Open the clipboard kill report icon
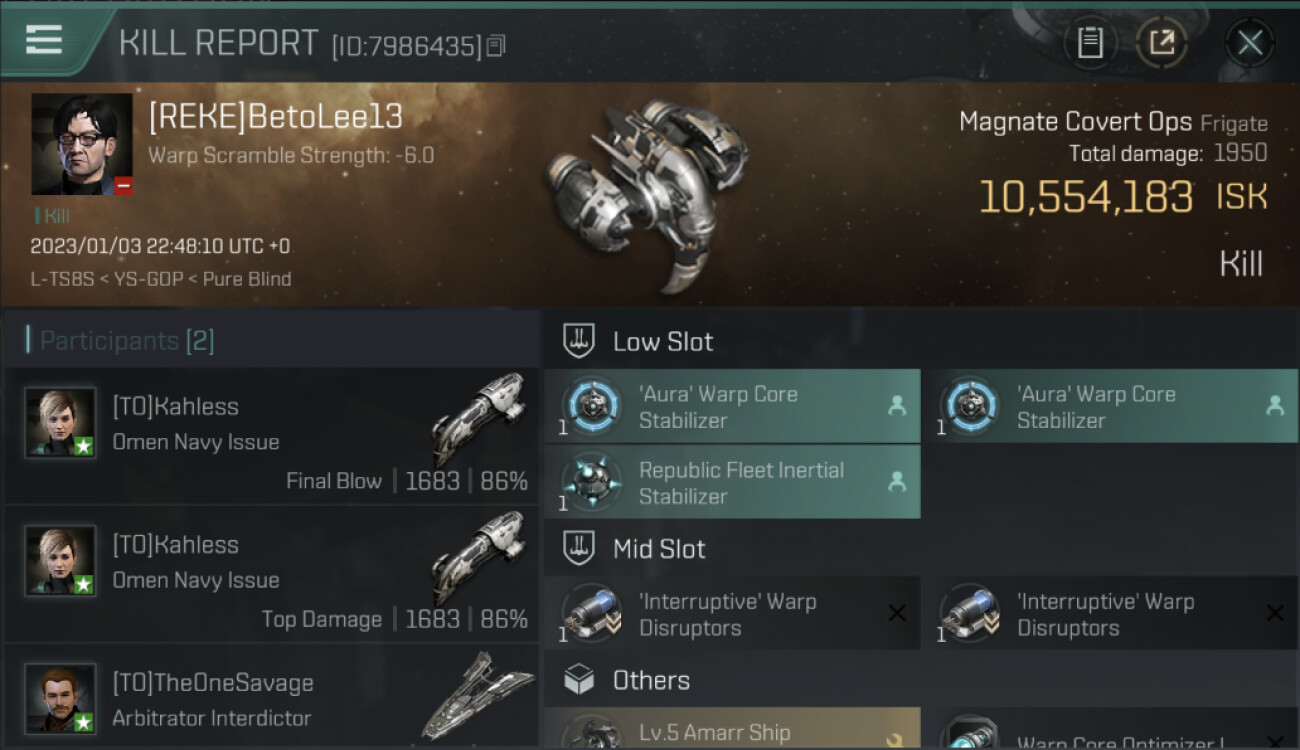1300x750 pixels. pos(1090,42)
